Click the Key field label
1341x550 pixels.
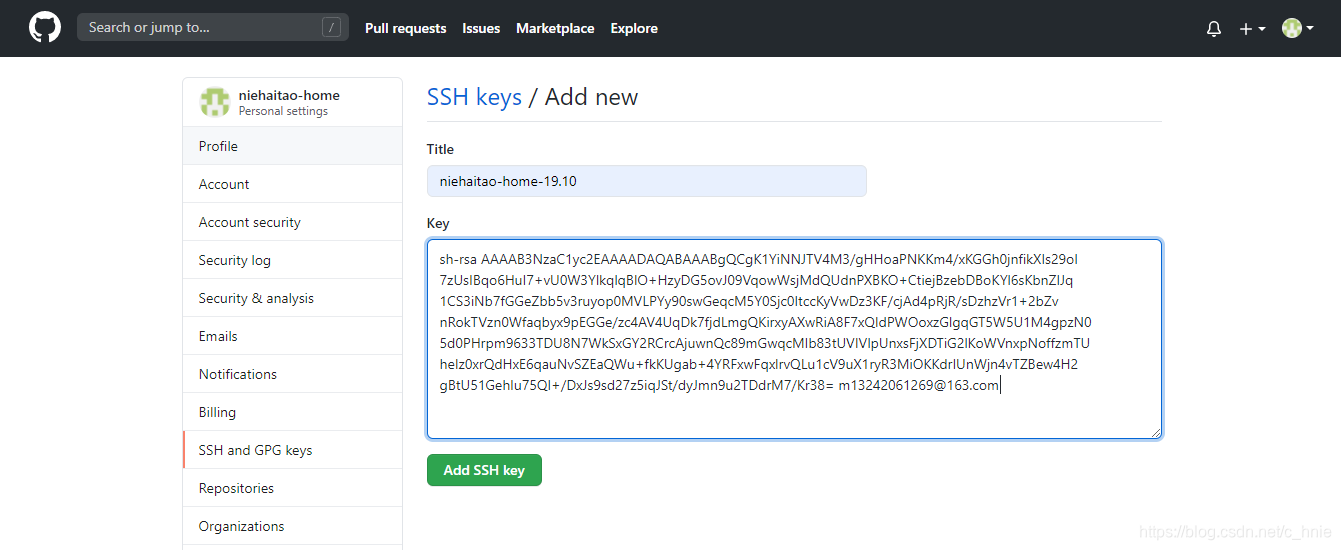point(438,223)
